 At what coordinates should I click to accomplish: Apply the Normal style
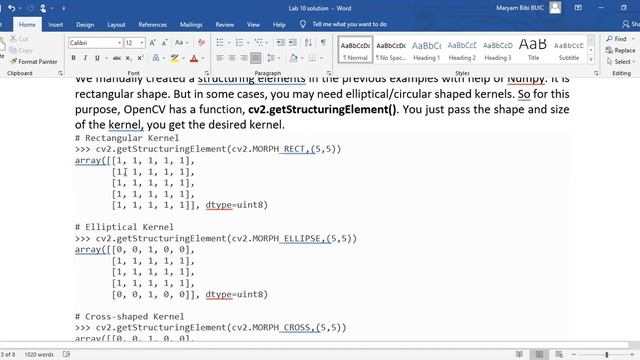click(355, 51)
